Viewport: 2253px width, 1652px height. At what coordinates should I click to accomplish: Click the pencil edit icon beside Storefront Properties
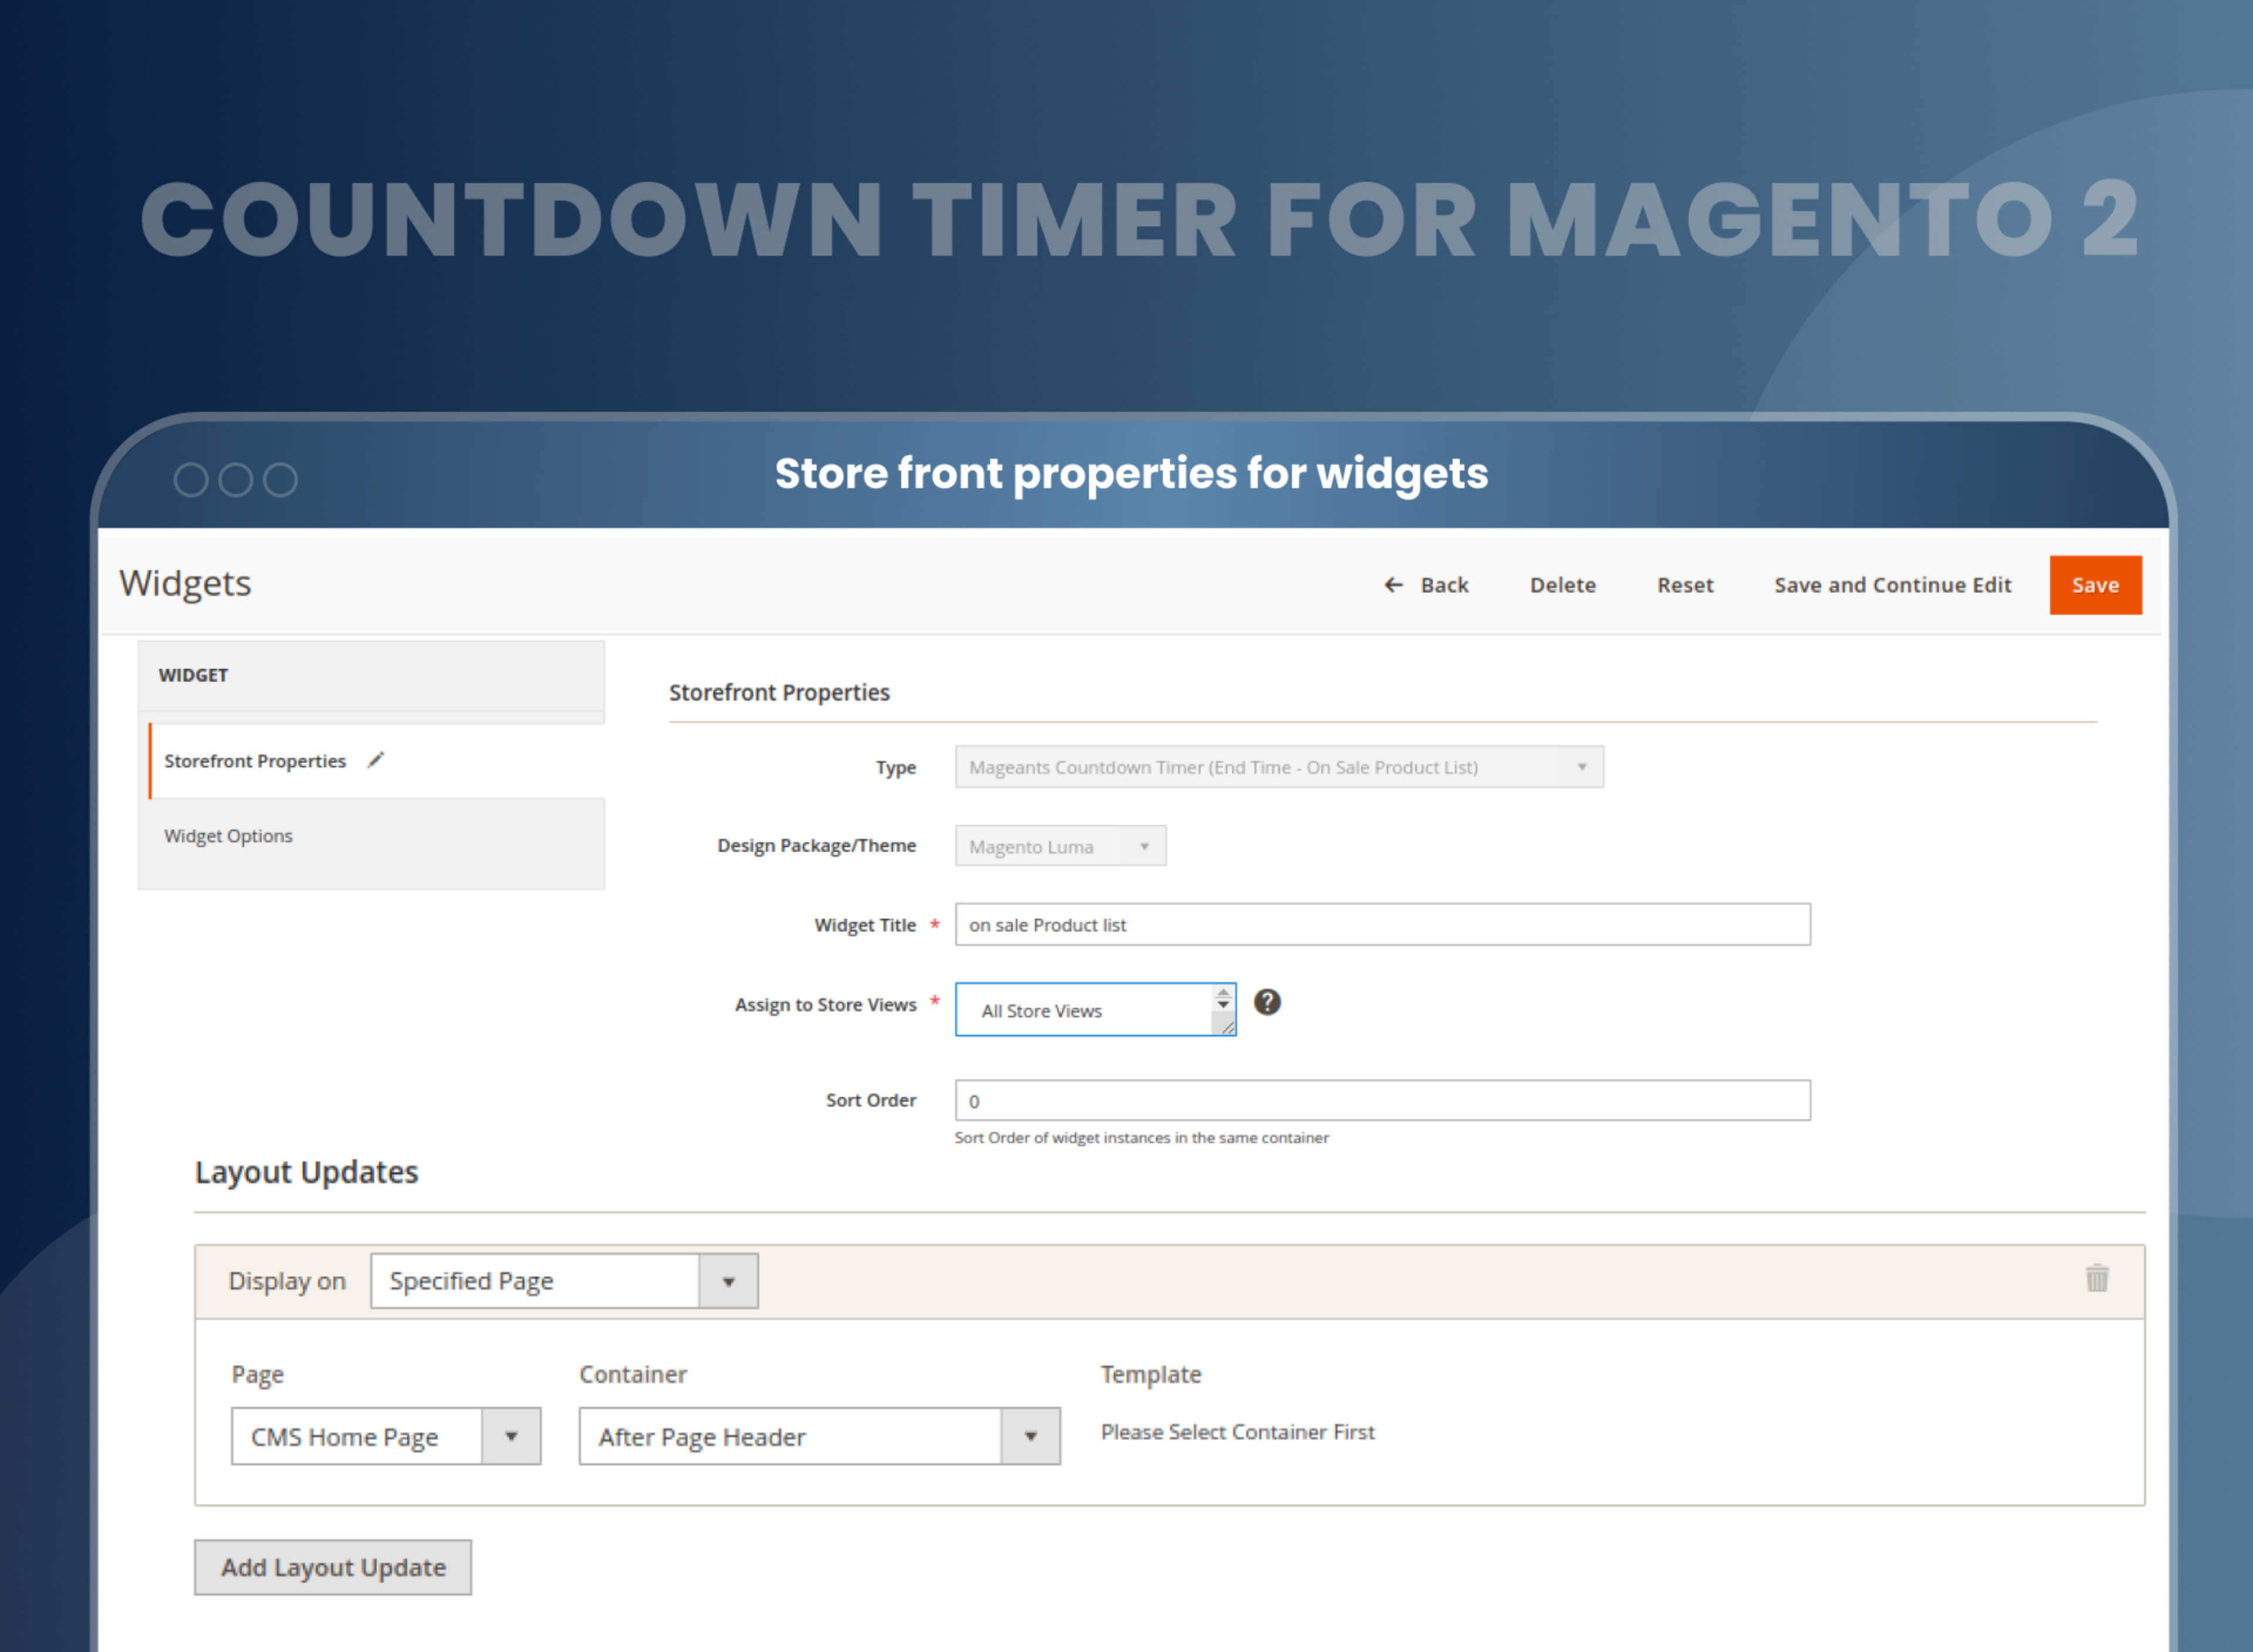[376, 760]
